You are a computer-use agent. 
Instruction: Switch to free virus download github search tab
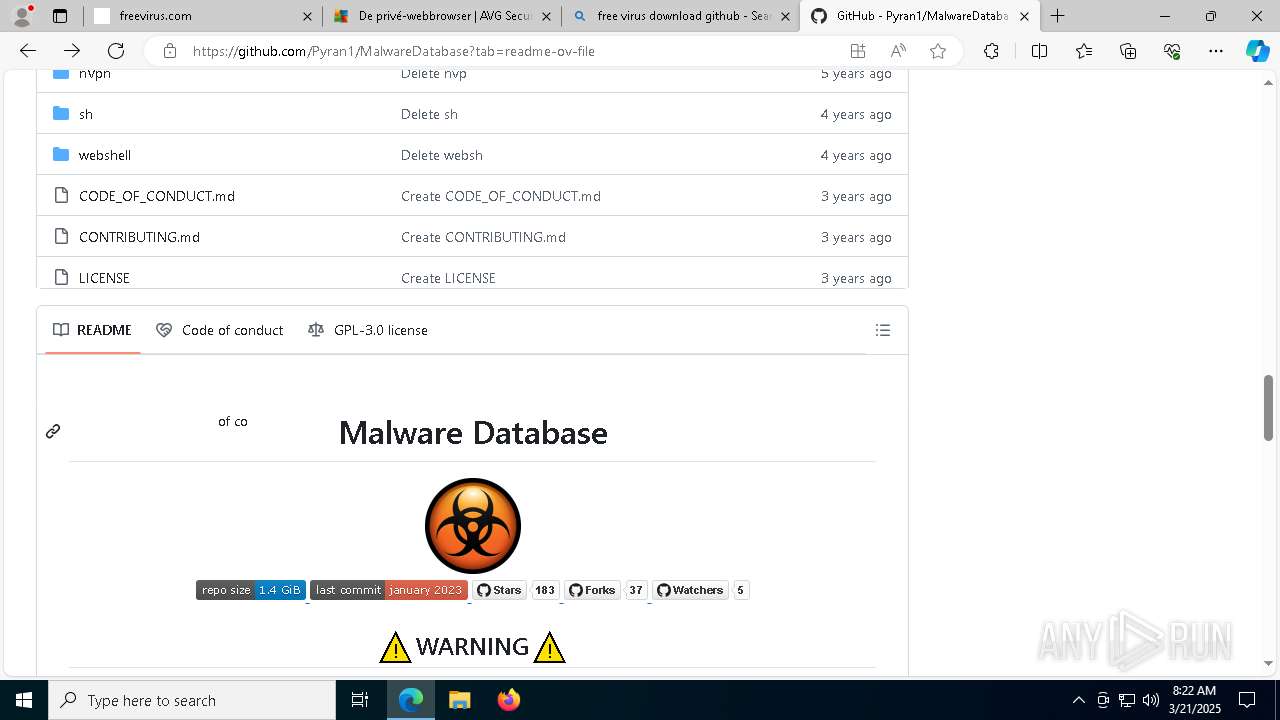tap(680, 16)
